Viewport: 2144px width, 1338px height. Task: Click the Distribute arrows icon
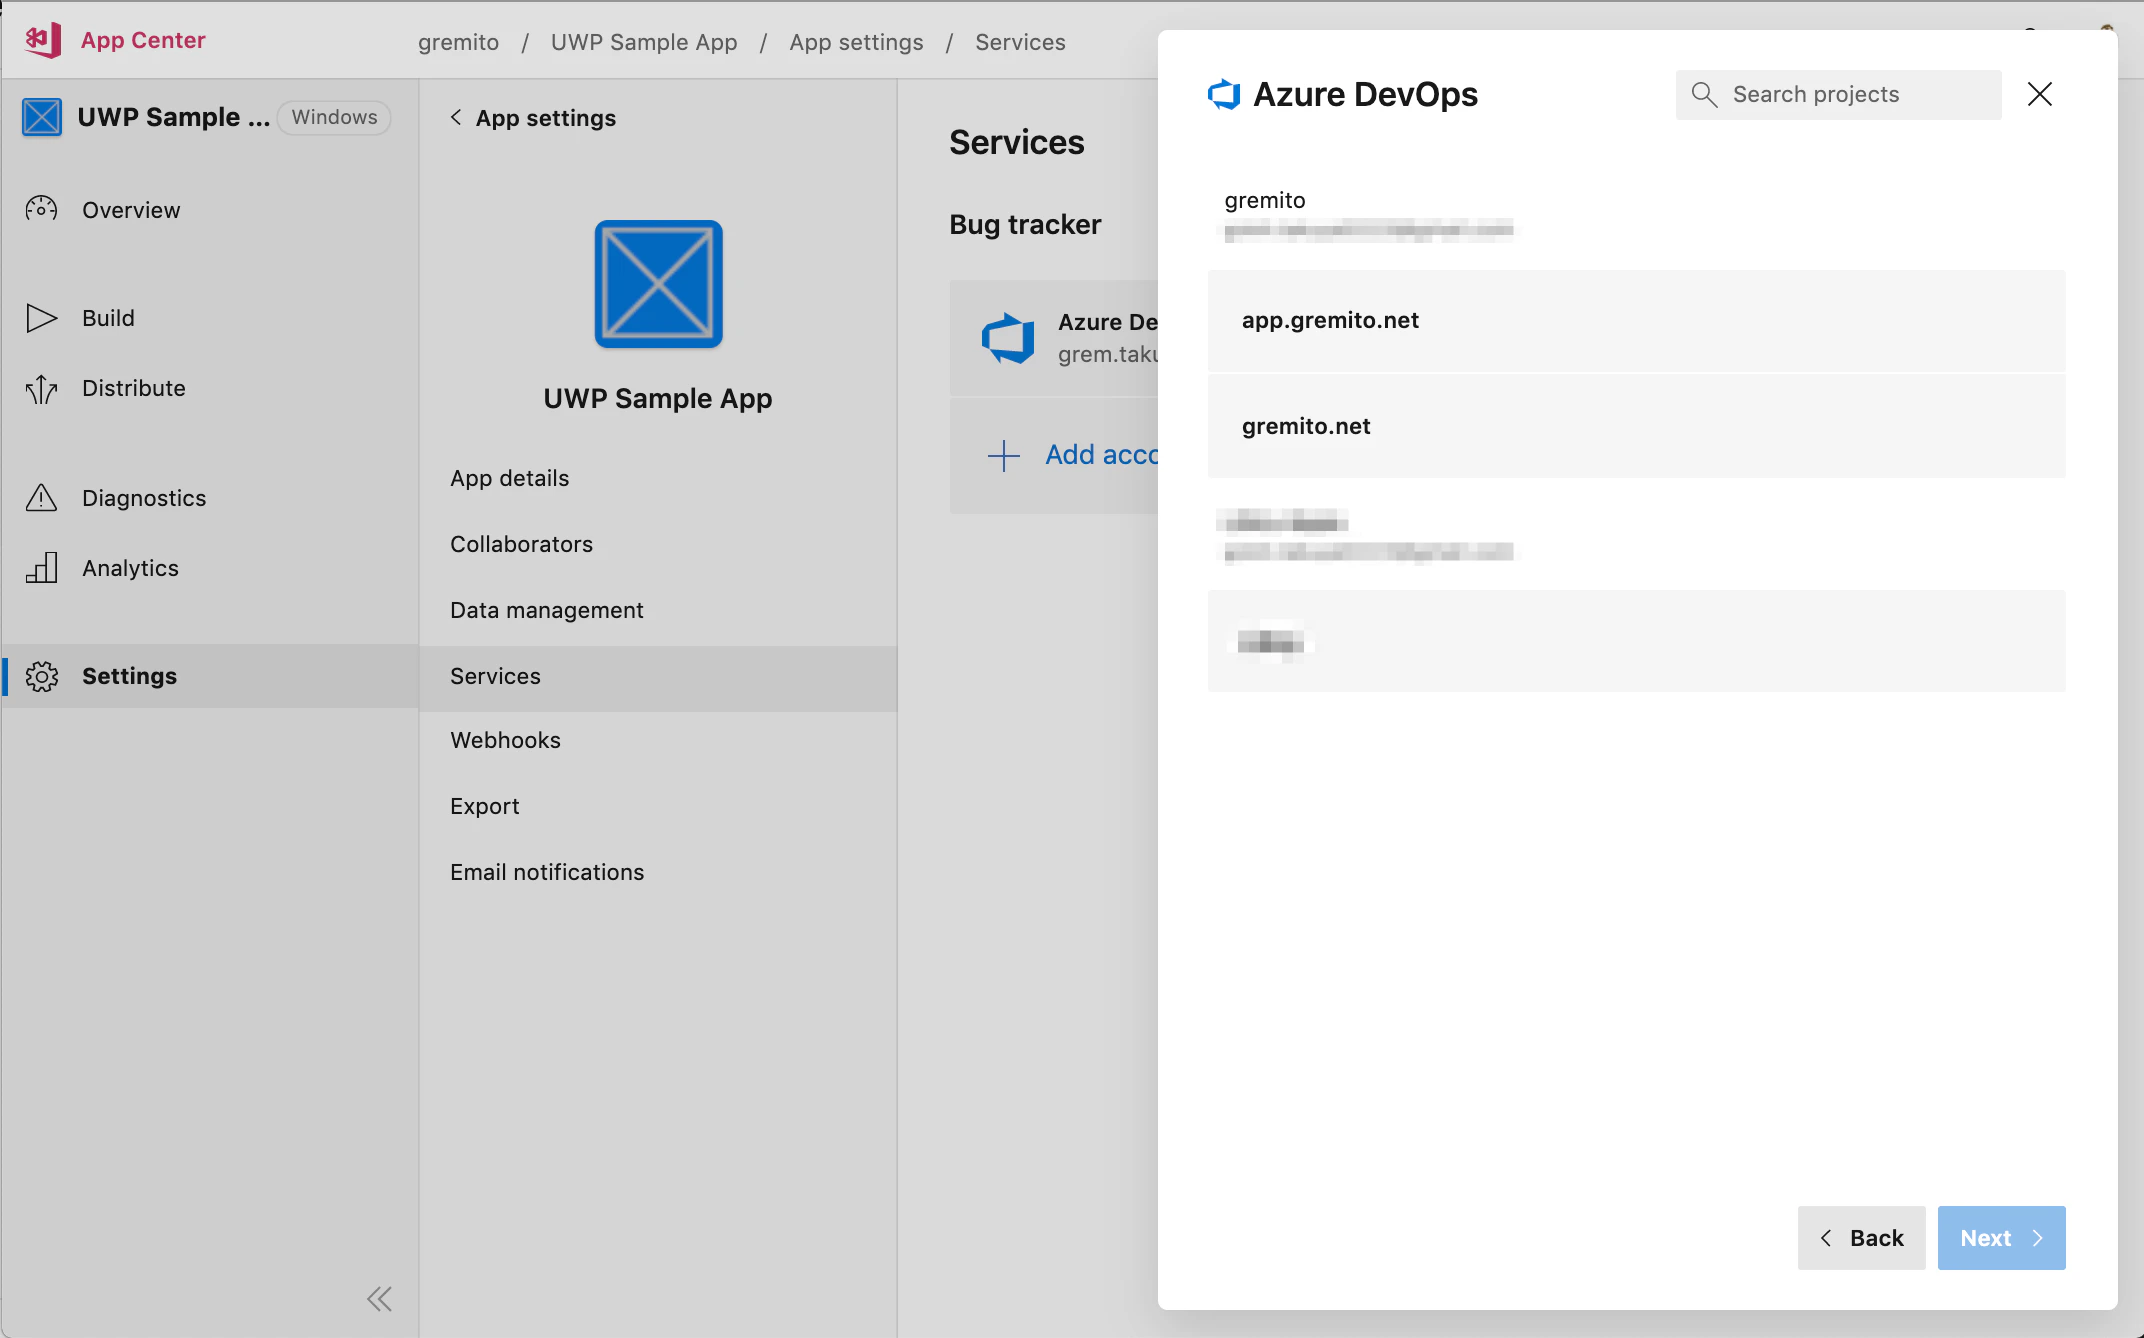(x=41, y=388)
